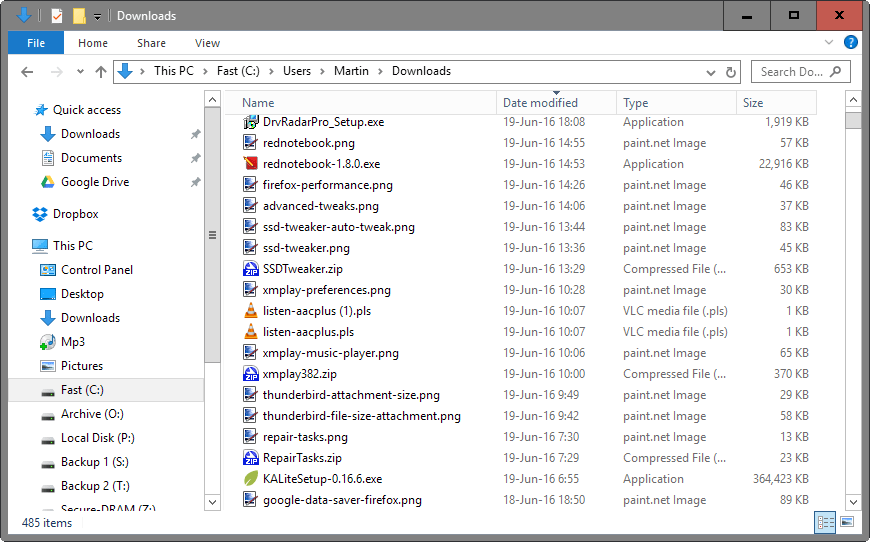The width and height of the screenshot is (870, 542).
Task: Select the RepairTasks.zip archive icon
Action: (251, 458)
